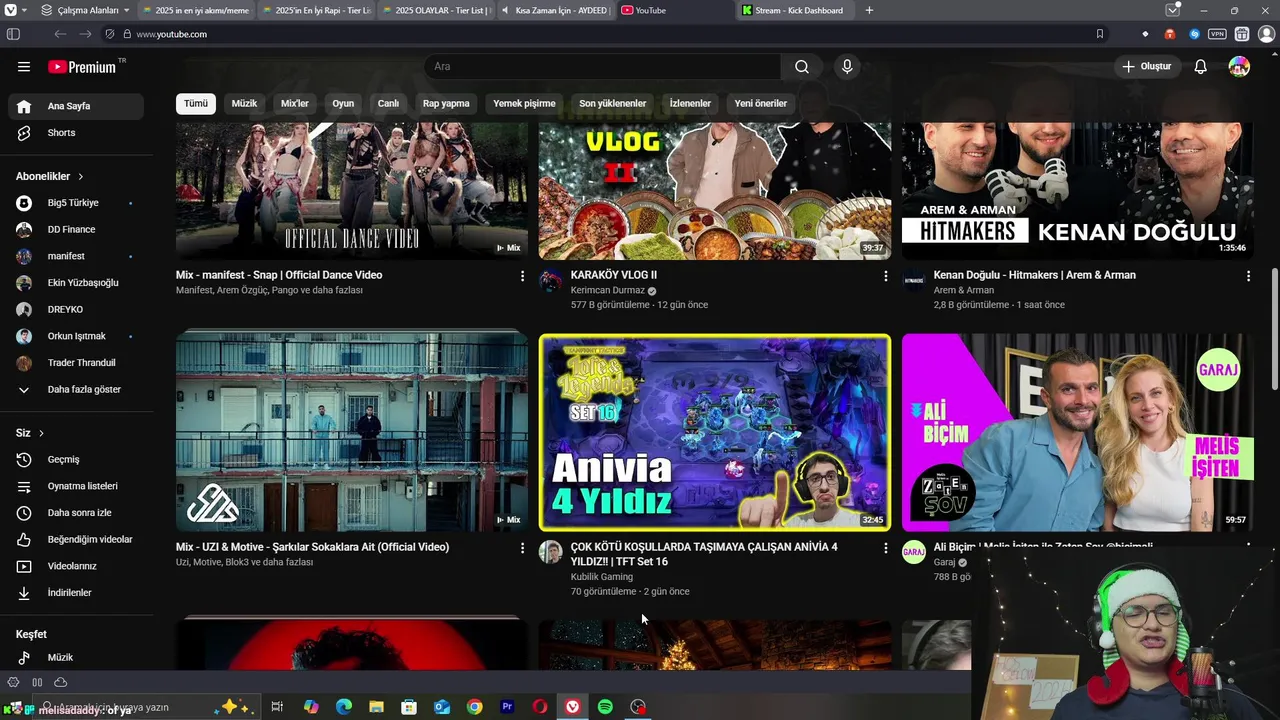Image resolution: width=1280 pixels, height=720 pixels.
Task: Open the Kerimcan Durmaz channel link
Action: [607, 291]
